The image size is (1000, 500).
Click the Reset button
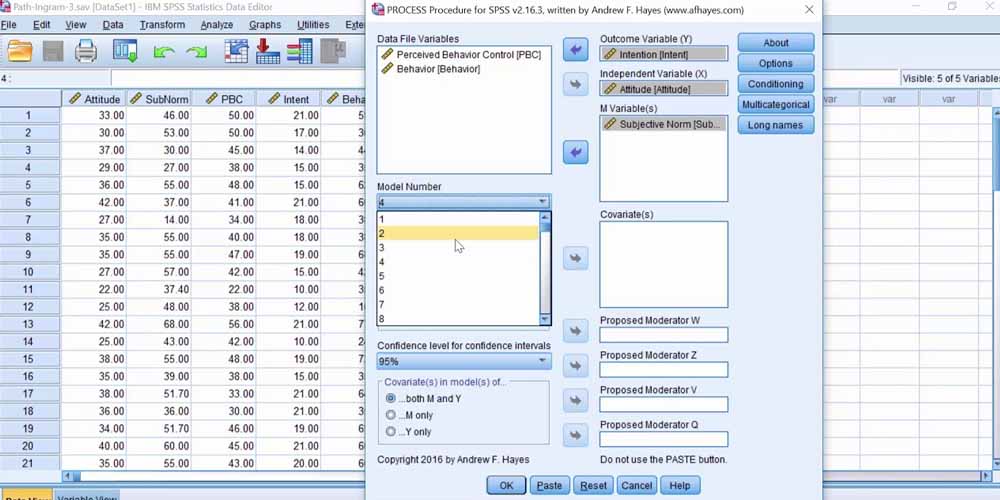click(593, 485)
